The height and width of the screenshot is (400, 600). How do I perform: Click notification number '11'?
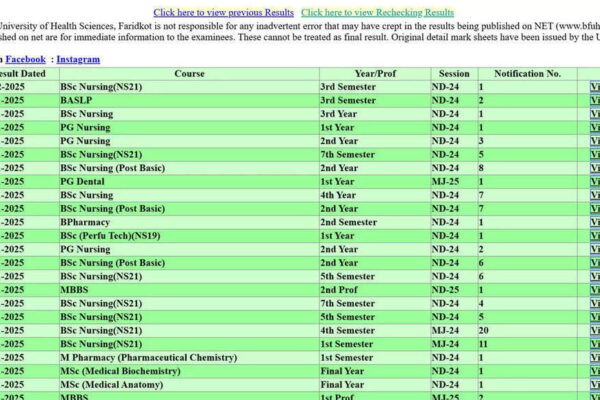527,344
